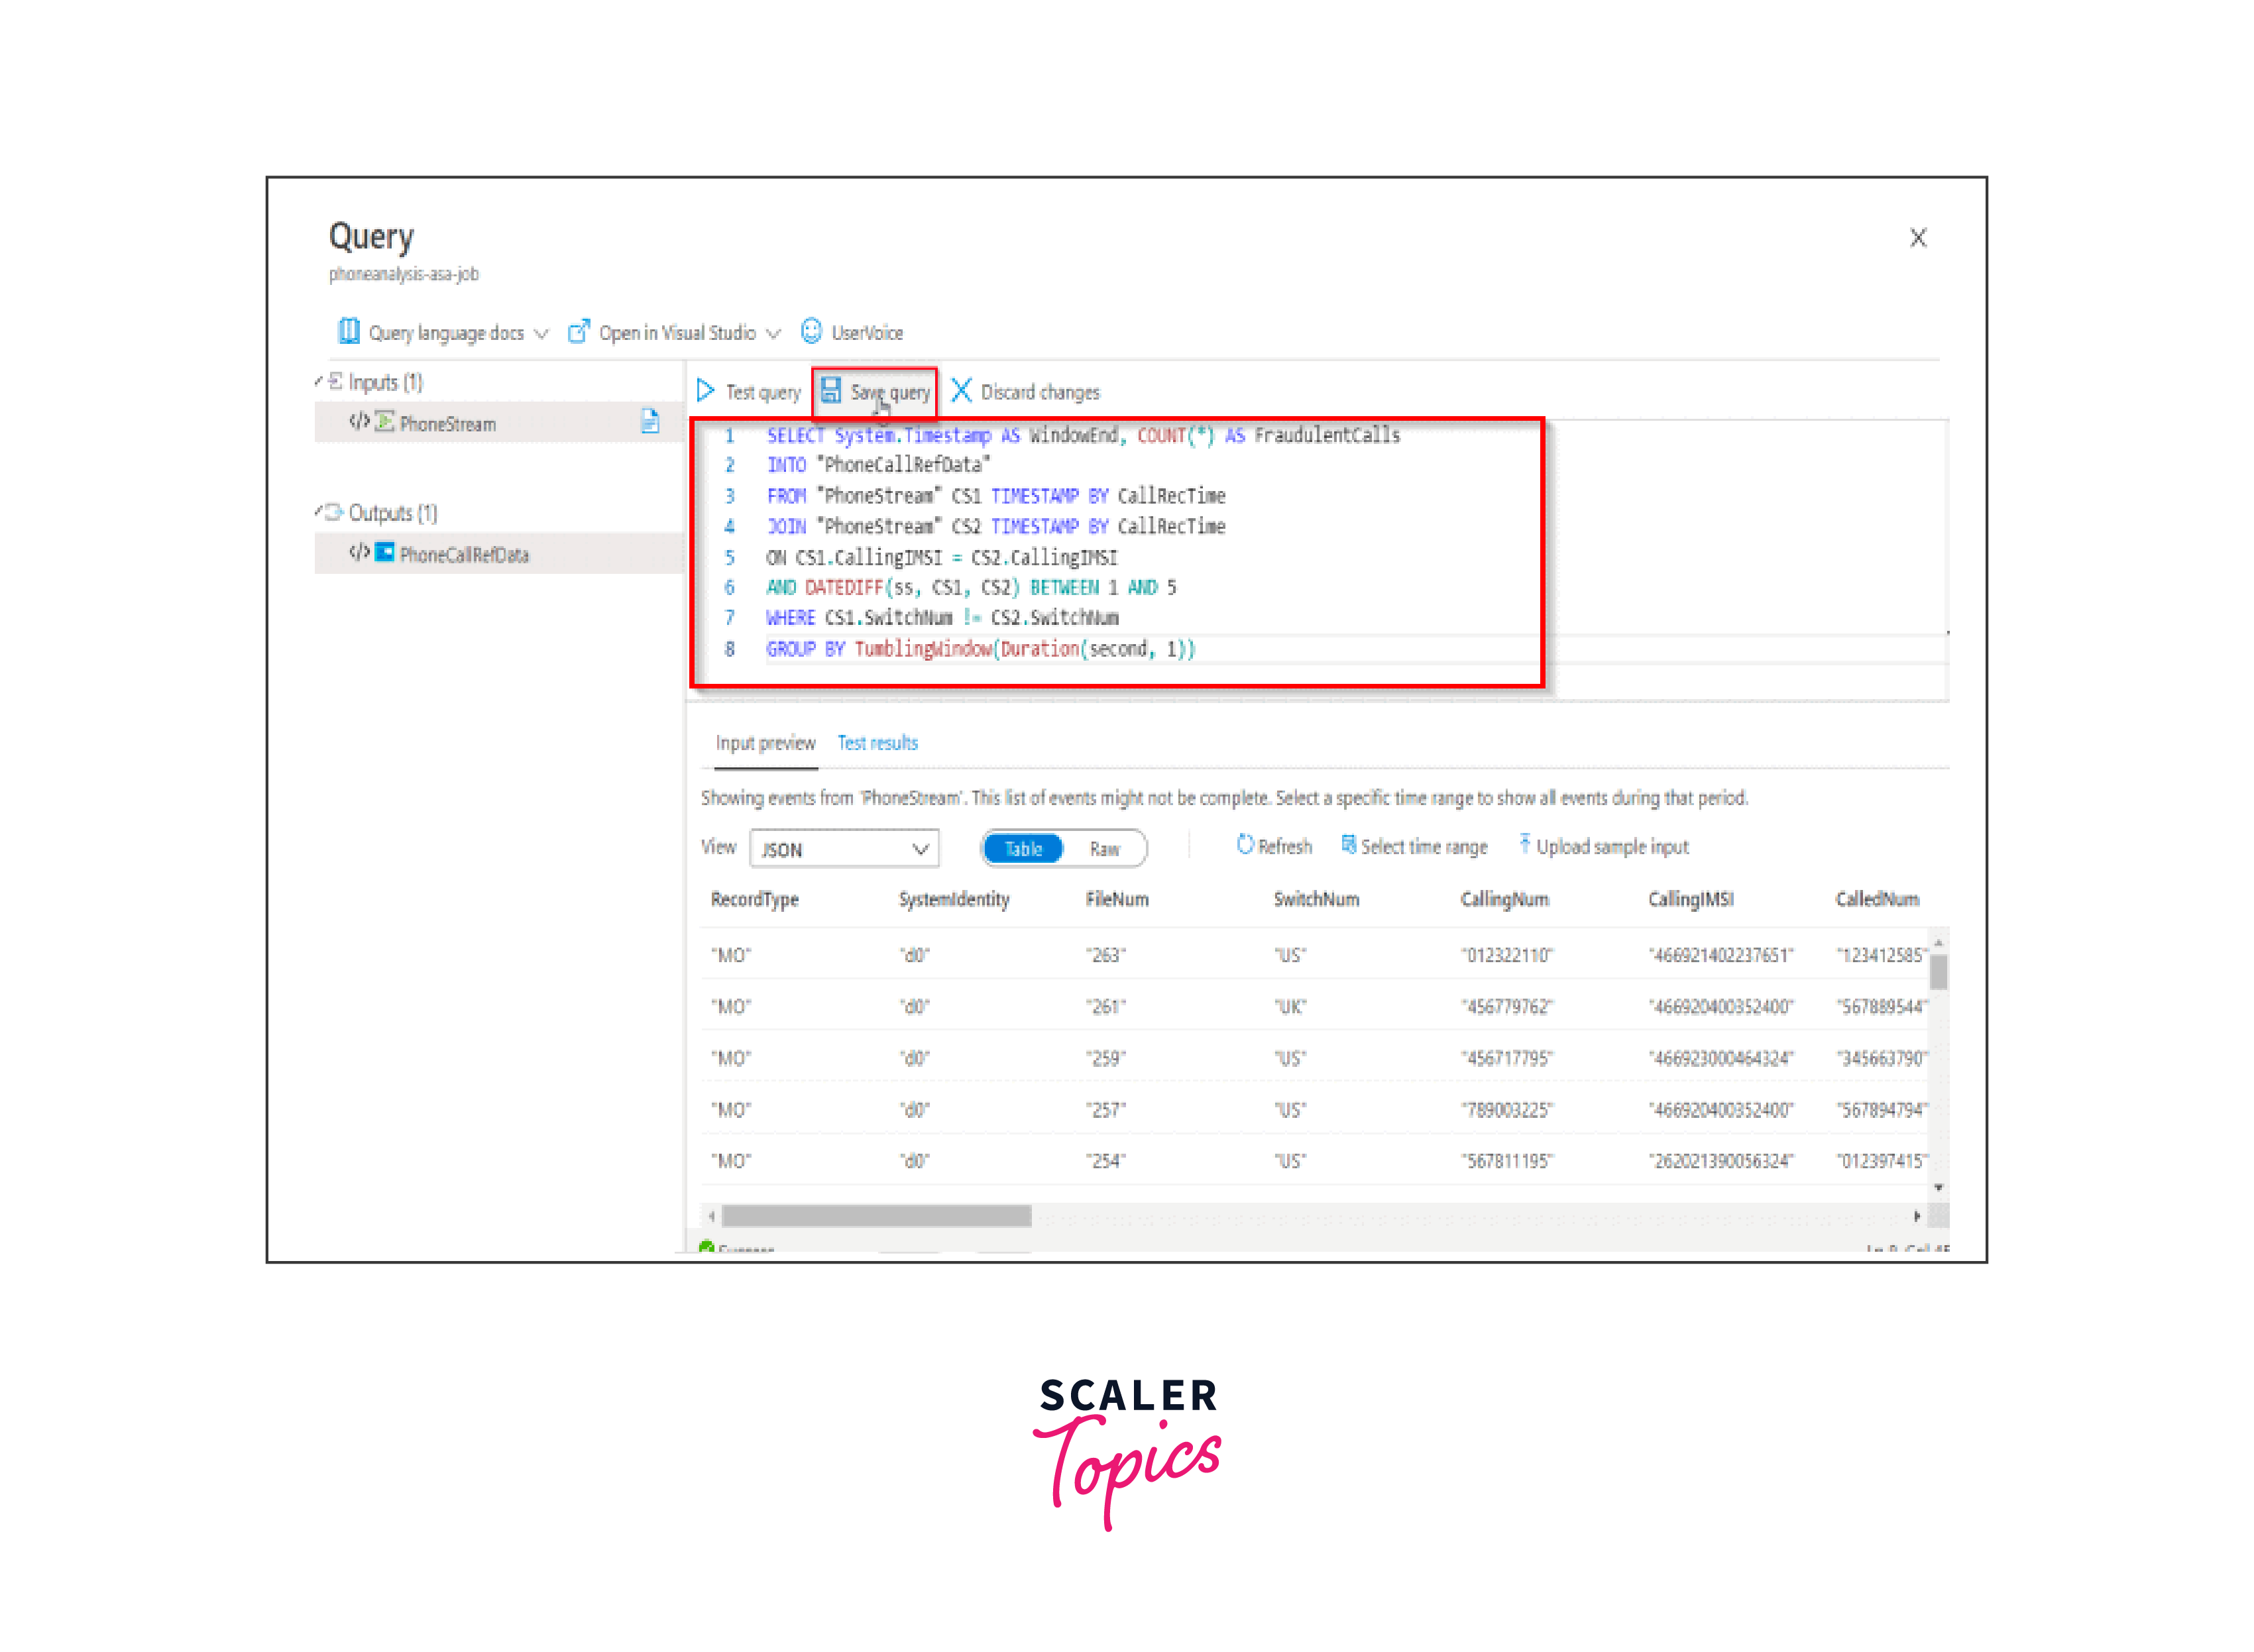Screen dimensions: 2254x1652
Task: Click the Save query disk icon
Action: [x=831, y=390]
